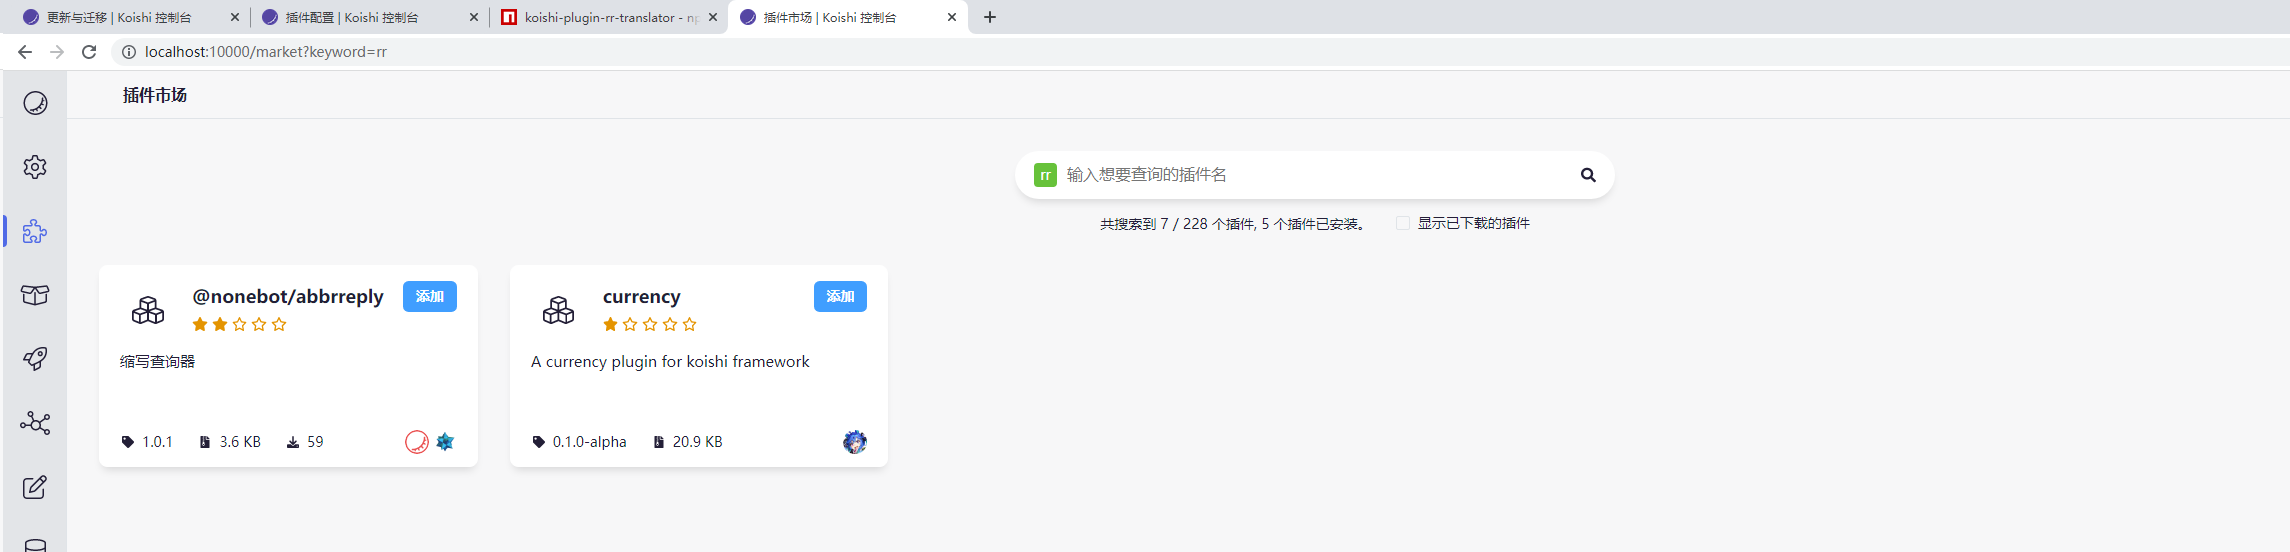Open the network graph icon in sidebar
The height and width of the screenshot is (552, 2290).
[35, 423]
